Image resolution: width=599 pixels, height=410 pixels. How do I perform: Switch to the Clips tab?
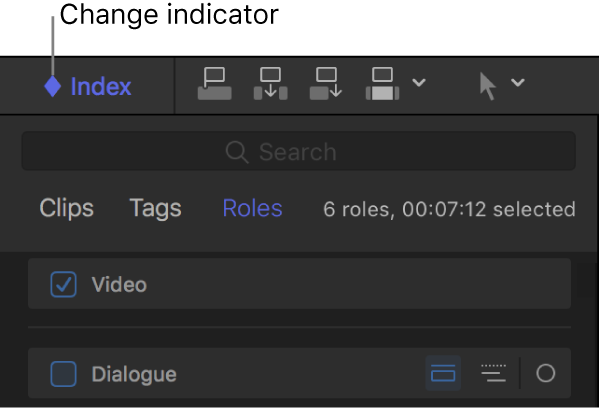pyautogui.click(x=66, y=208)
